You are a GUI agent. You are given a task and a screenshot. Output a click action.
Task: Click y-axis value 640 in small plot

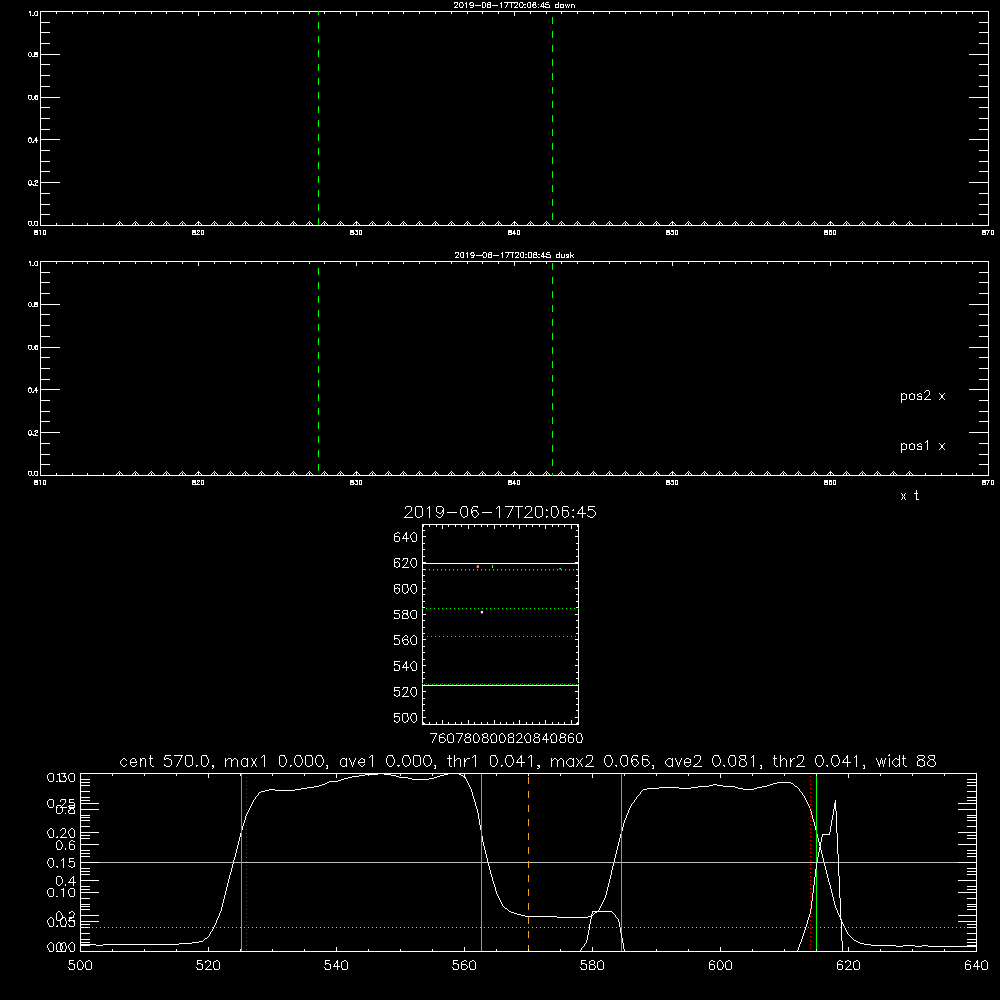coord(405,537)
